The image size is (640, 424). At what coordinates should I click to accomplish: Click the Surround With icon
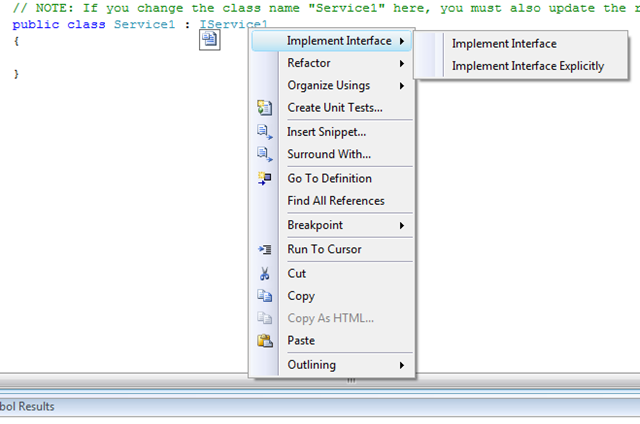264,154
